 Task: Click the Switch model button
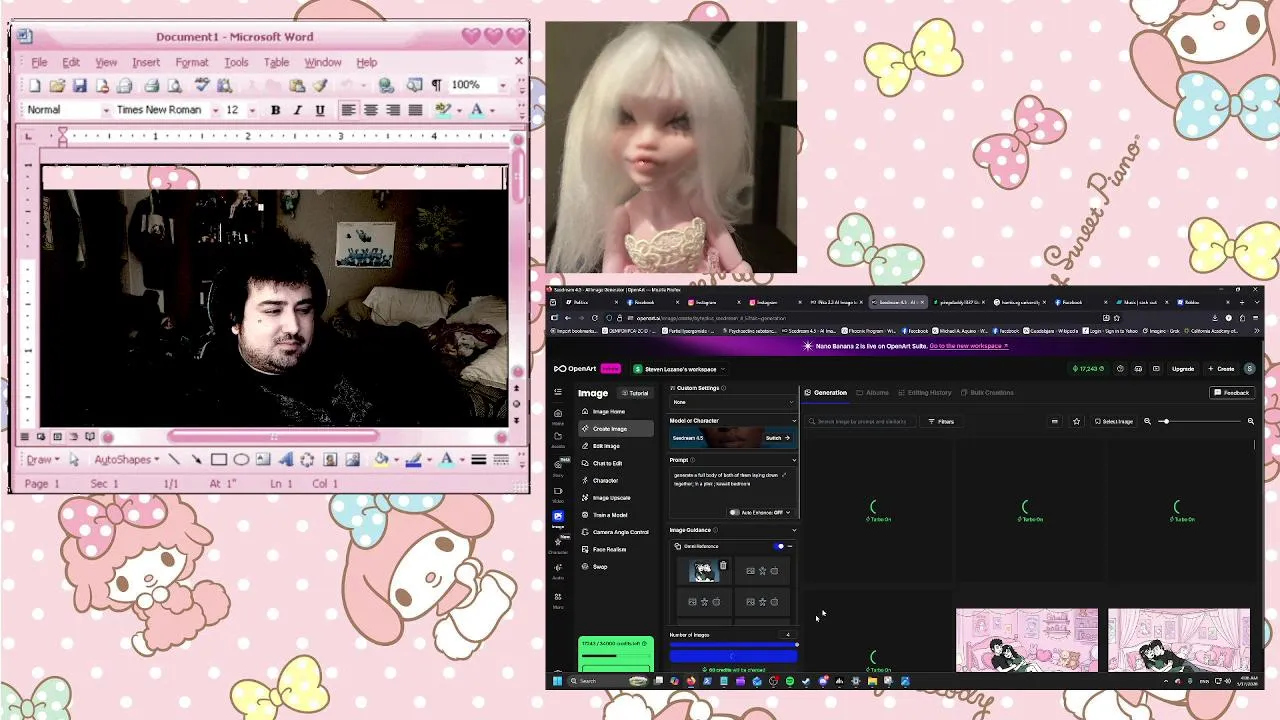[x=777, y=438]
